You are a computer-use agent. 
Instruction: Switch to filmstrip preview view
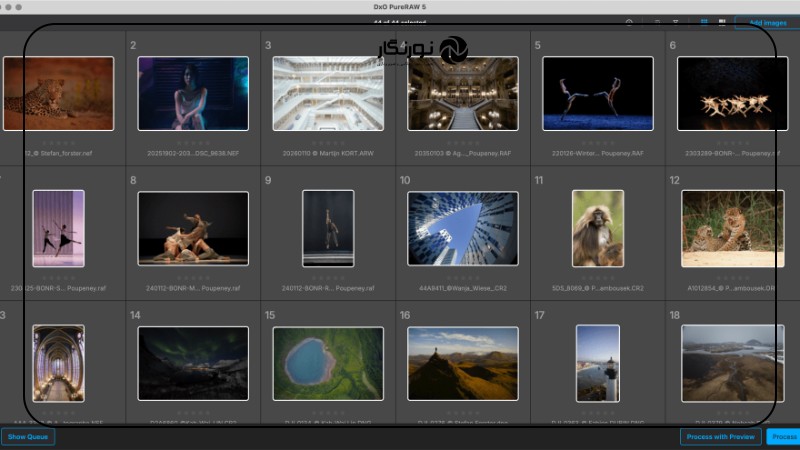click(722, 22)
